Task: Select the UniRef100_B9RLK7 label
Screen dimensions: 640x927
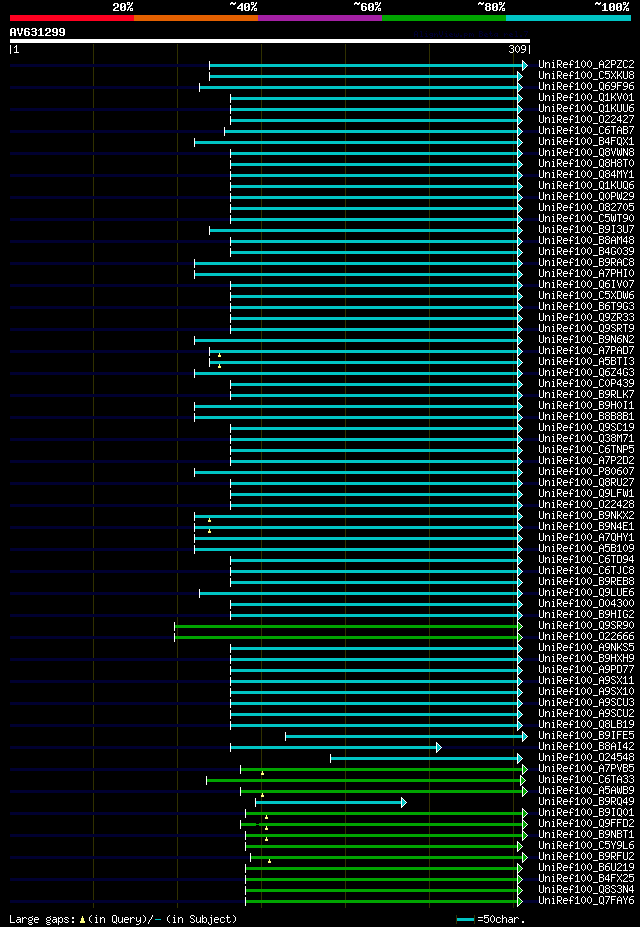Action: click(586, 394)
